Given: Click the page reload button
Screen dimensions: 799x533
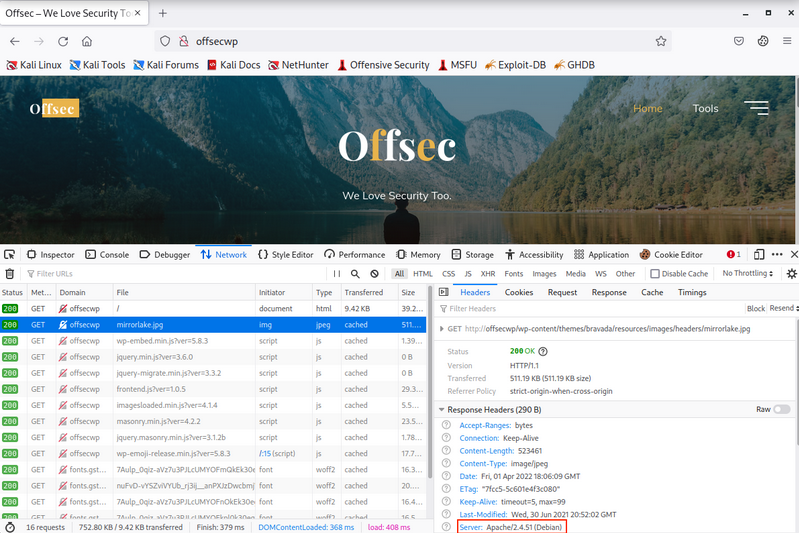Looking at the screenshot, I should tap(63, 41).
